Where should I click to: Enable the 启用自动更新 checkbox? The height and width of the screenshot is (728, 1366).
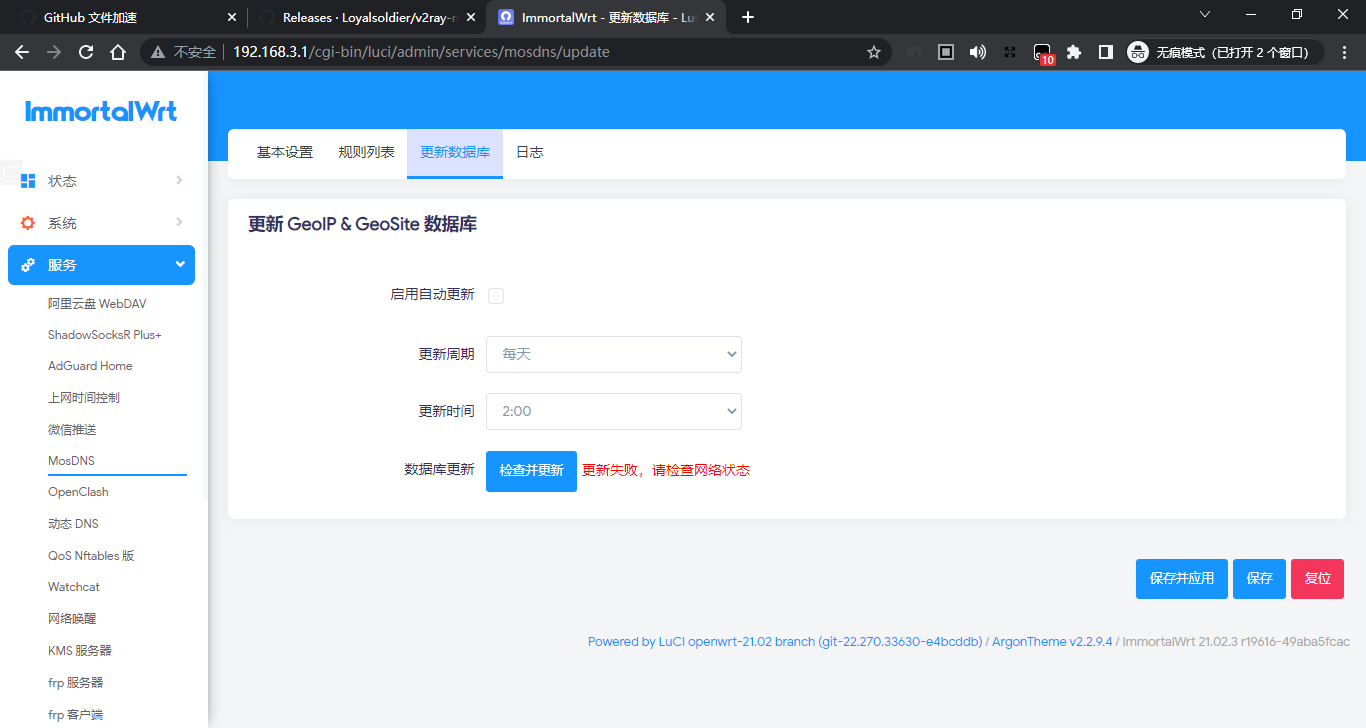[496, 295]
